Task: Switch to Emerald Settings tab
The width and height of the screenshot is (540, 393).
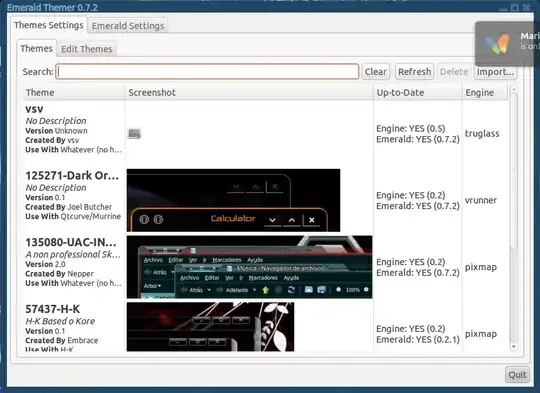Action: (128, 26)
